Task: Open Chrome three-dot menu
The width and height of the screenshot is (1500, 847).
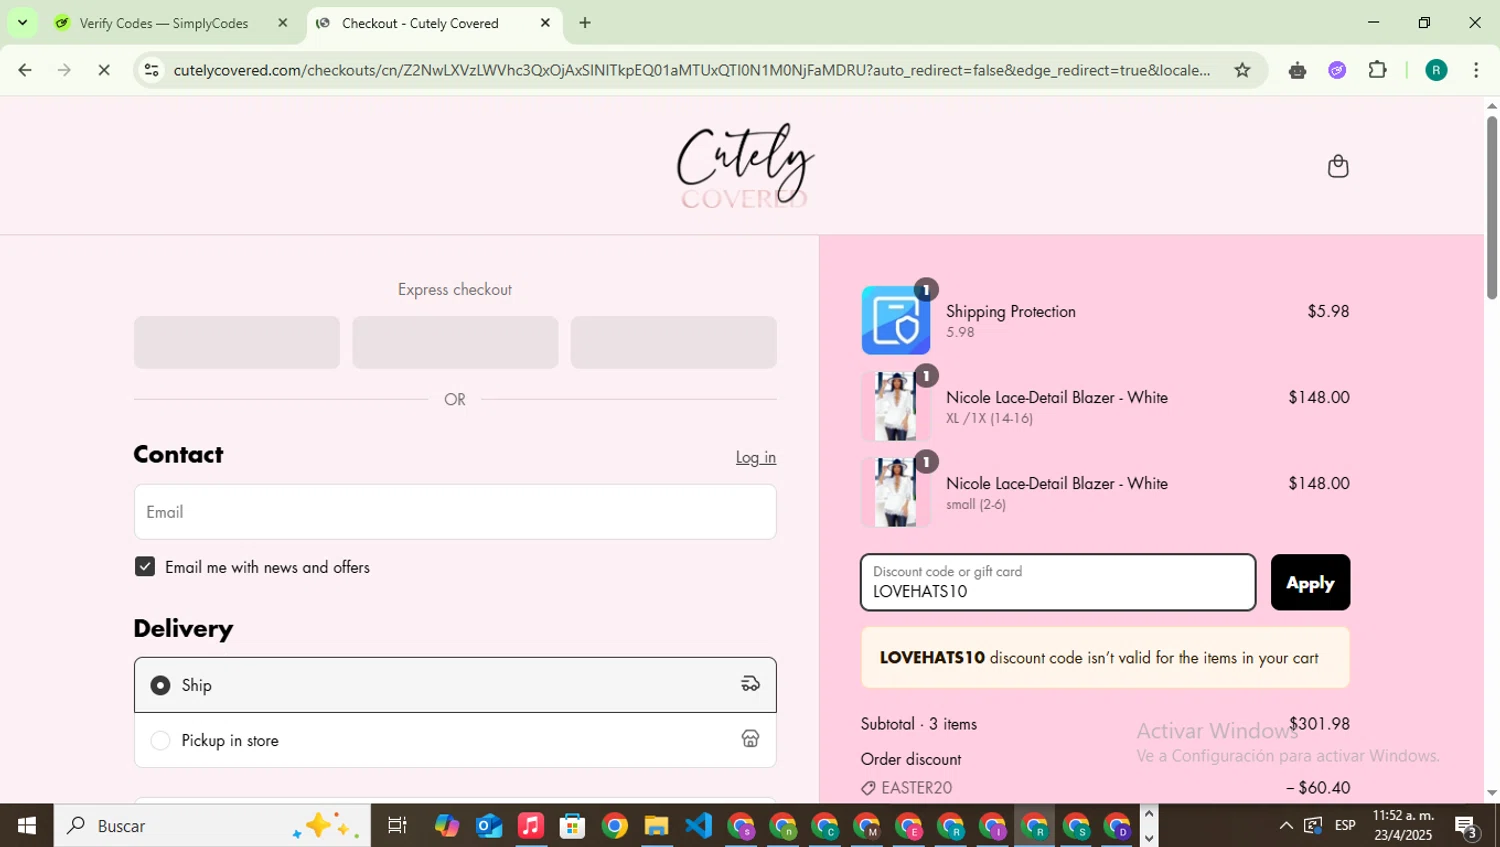Action: coord(1476,70)
